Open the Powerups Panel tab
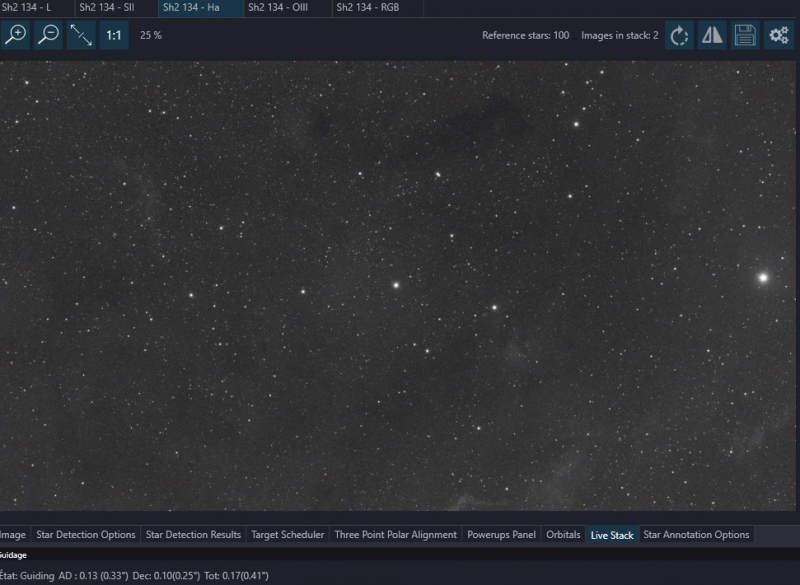This screenshot has width=800, height=585. [x=502, y=535]
